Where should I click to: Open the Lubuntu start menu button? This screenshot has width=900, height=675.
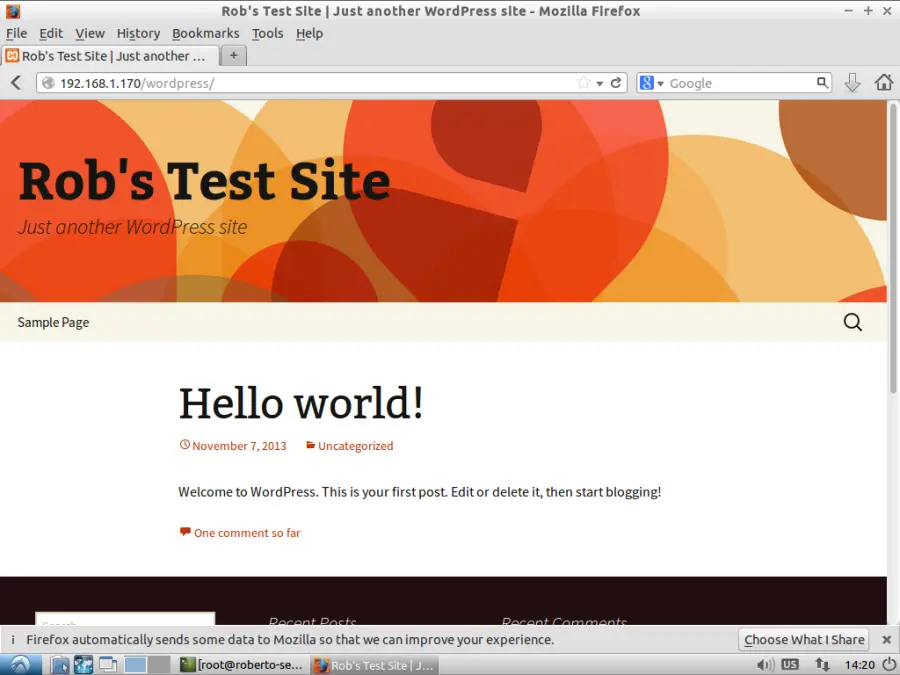pos(21,665)
